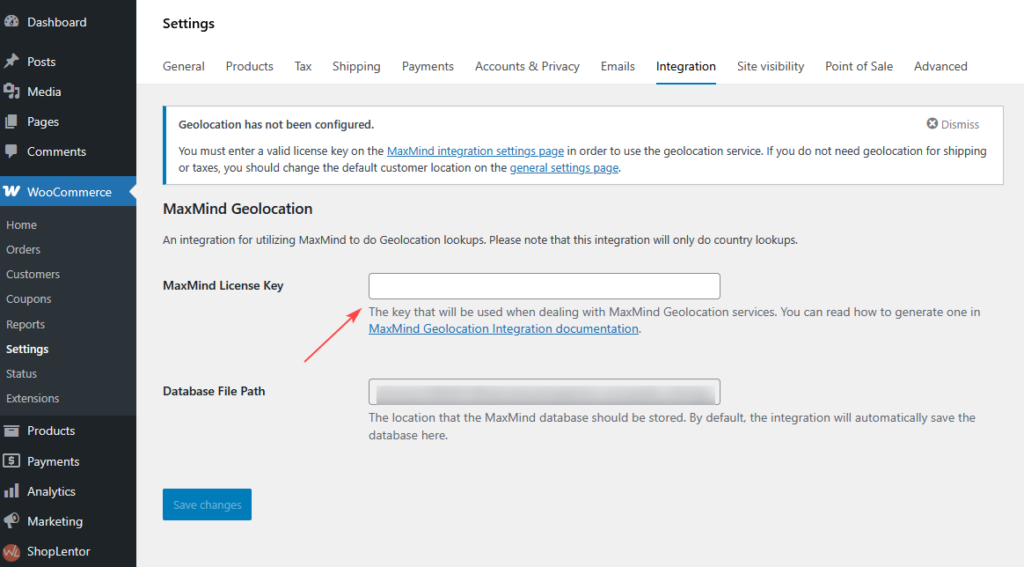Click the Dashboard gauge icon
1024x567 pixels.
[x=11, y=22]
